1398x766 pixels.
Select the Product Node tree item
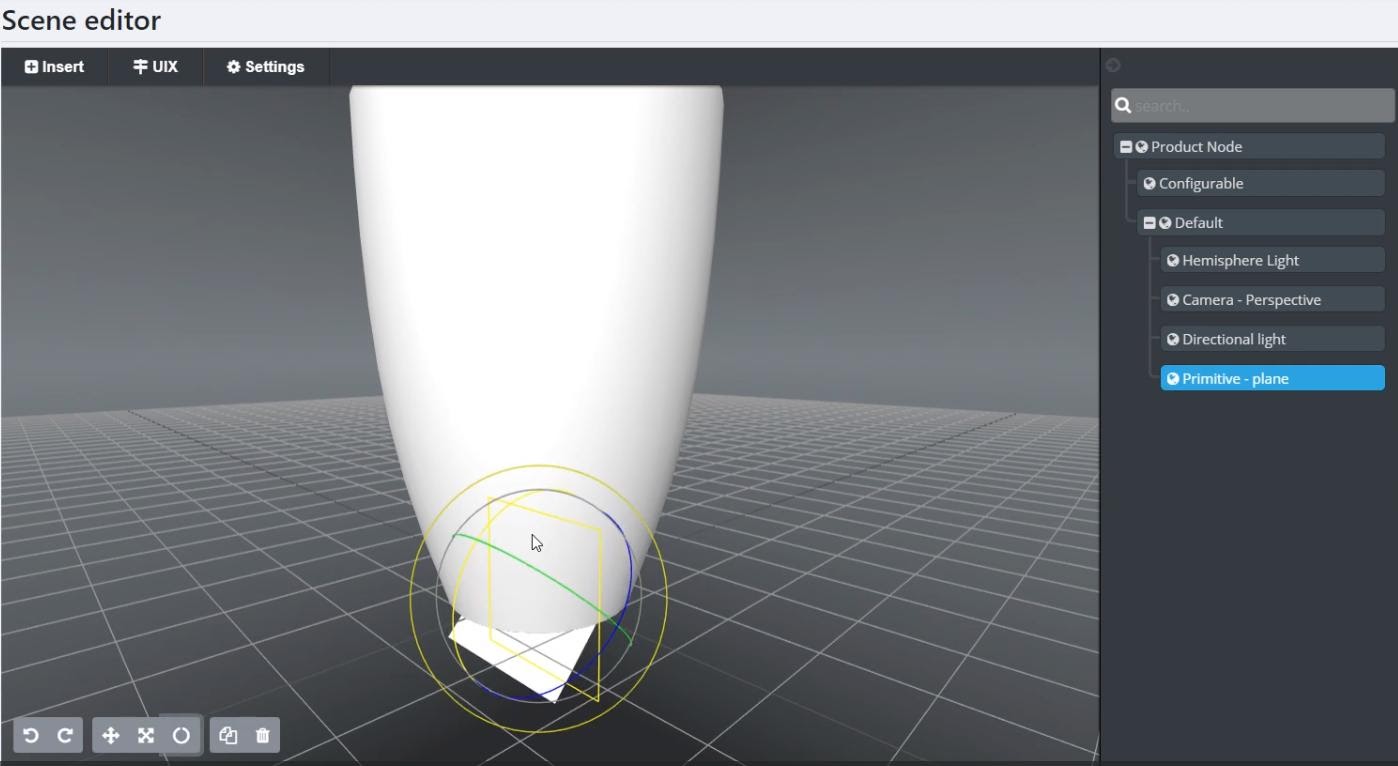coord(1249,147)
